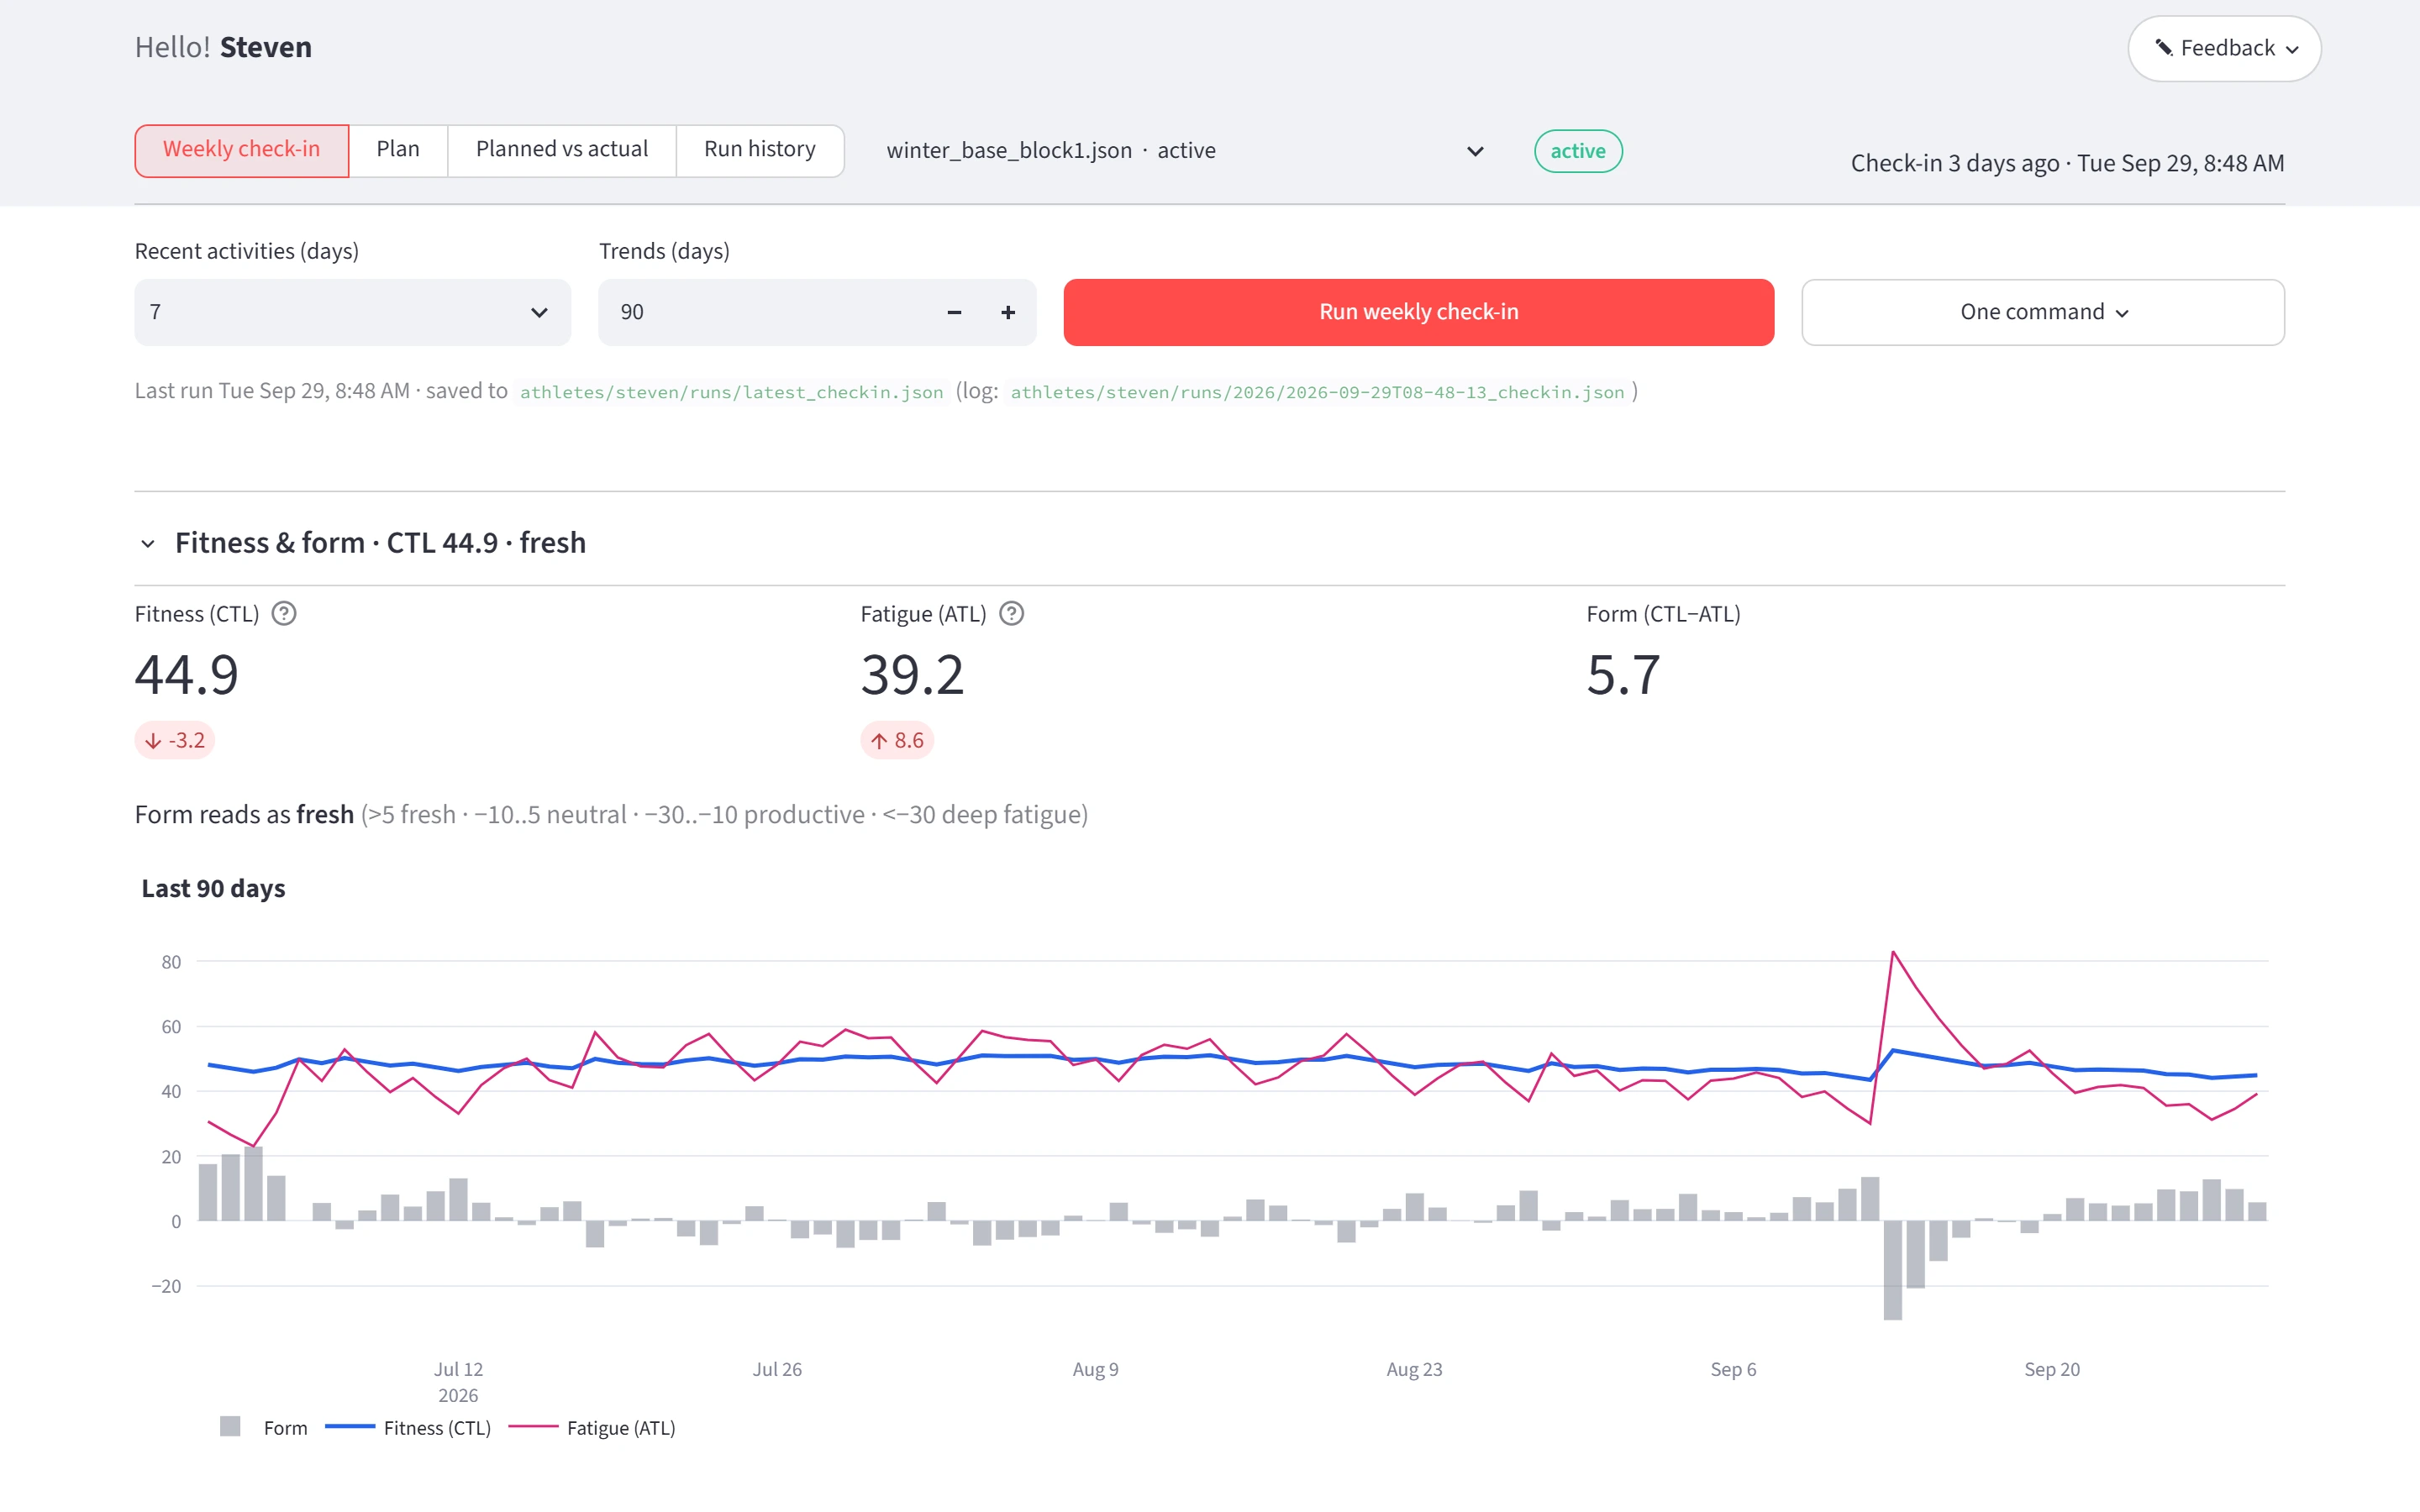Open the Fatigue (ATL) help tooltip icon
The image size is (2420, 1512).
point(1011,614)
